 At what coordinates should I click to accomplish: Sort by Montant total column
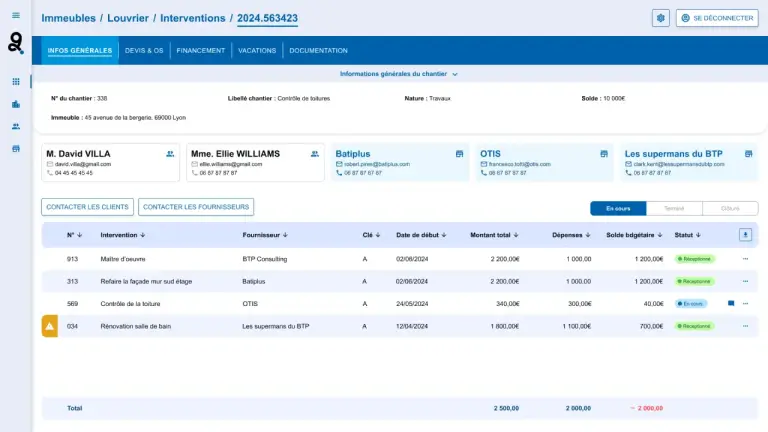point(494,235)
